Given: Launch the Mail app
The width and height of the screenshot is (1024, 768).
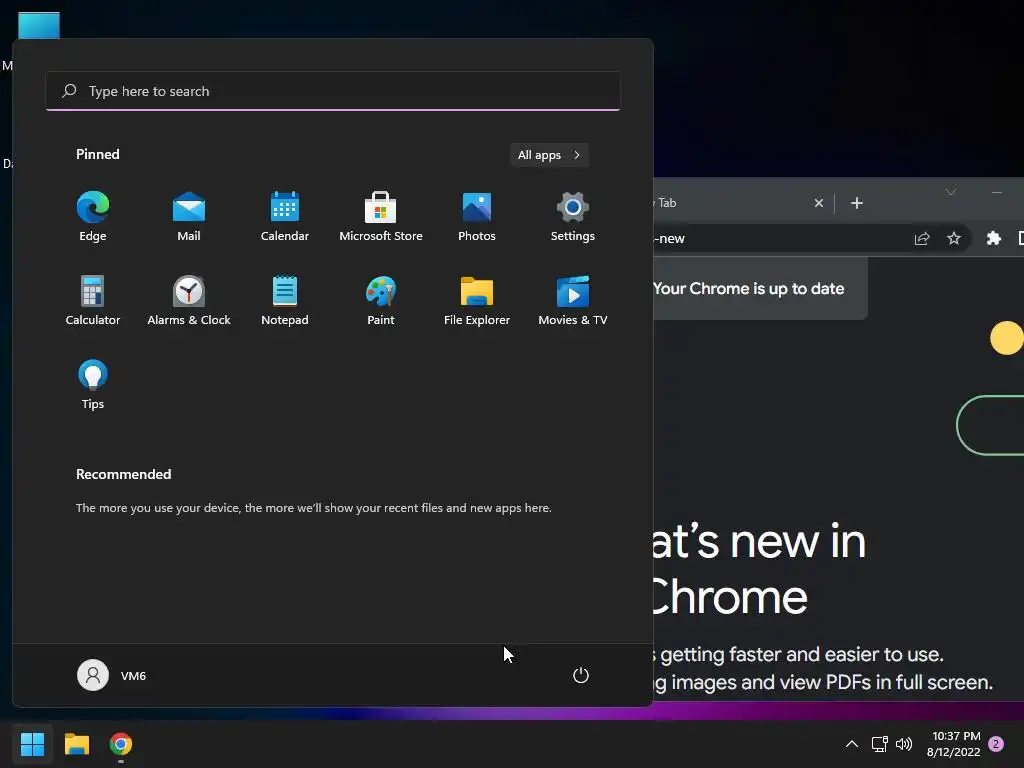Looking at the screenshot, I should click(x=189, y=217).
